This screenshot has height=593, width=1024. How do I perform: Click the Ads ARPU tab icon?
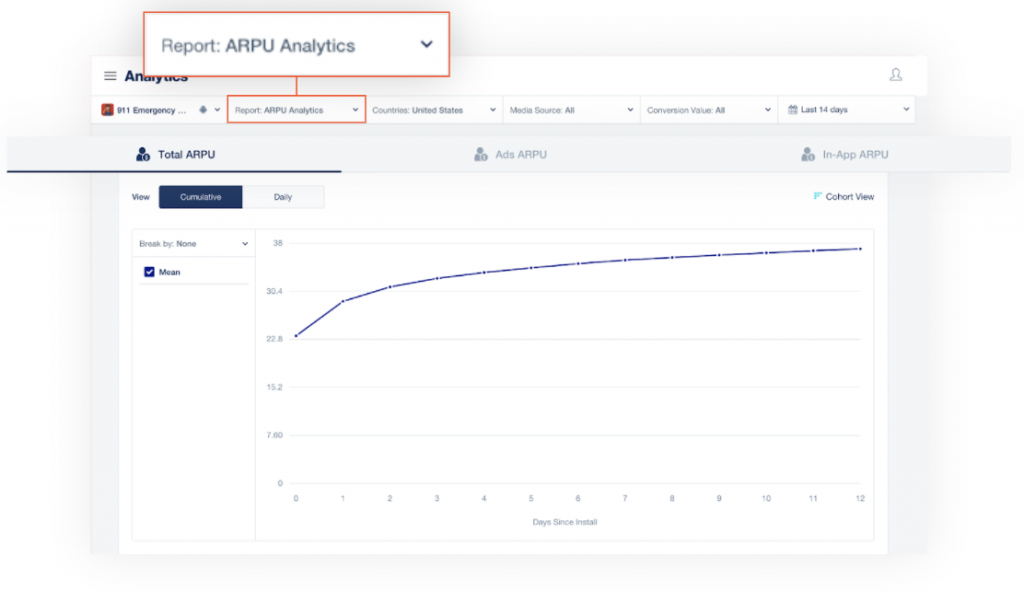pyautogui.click(x=480, y=155)
